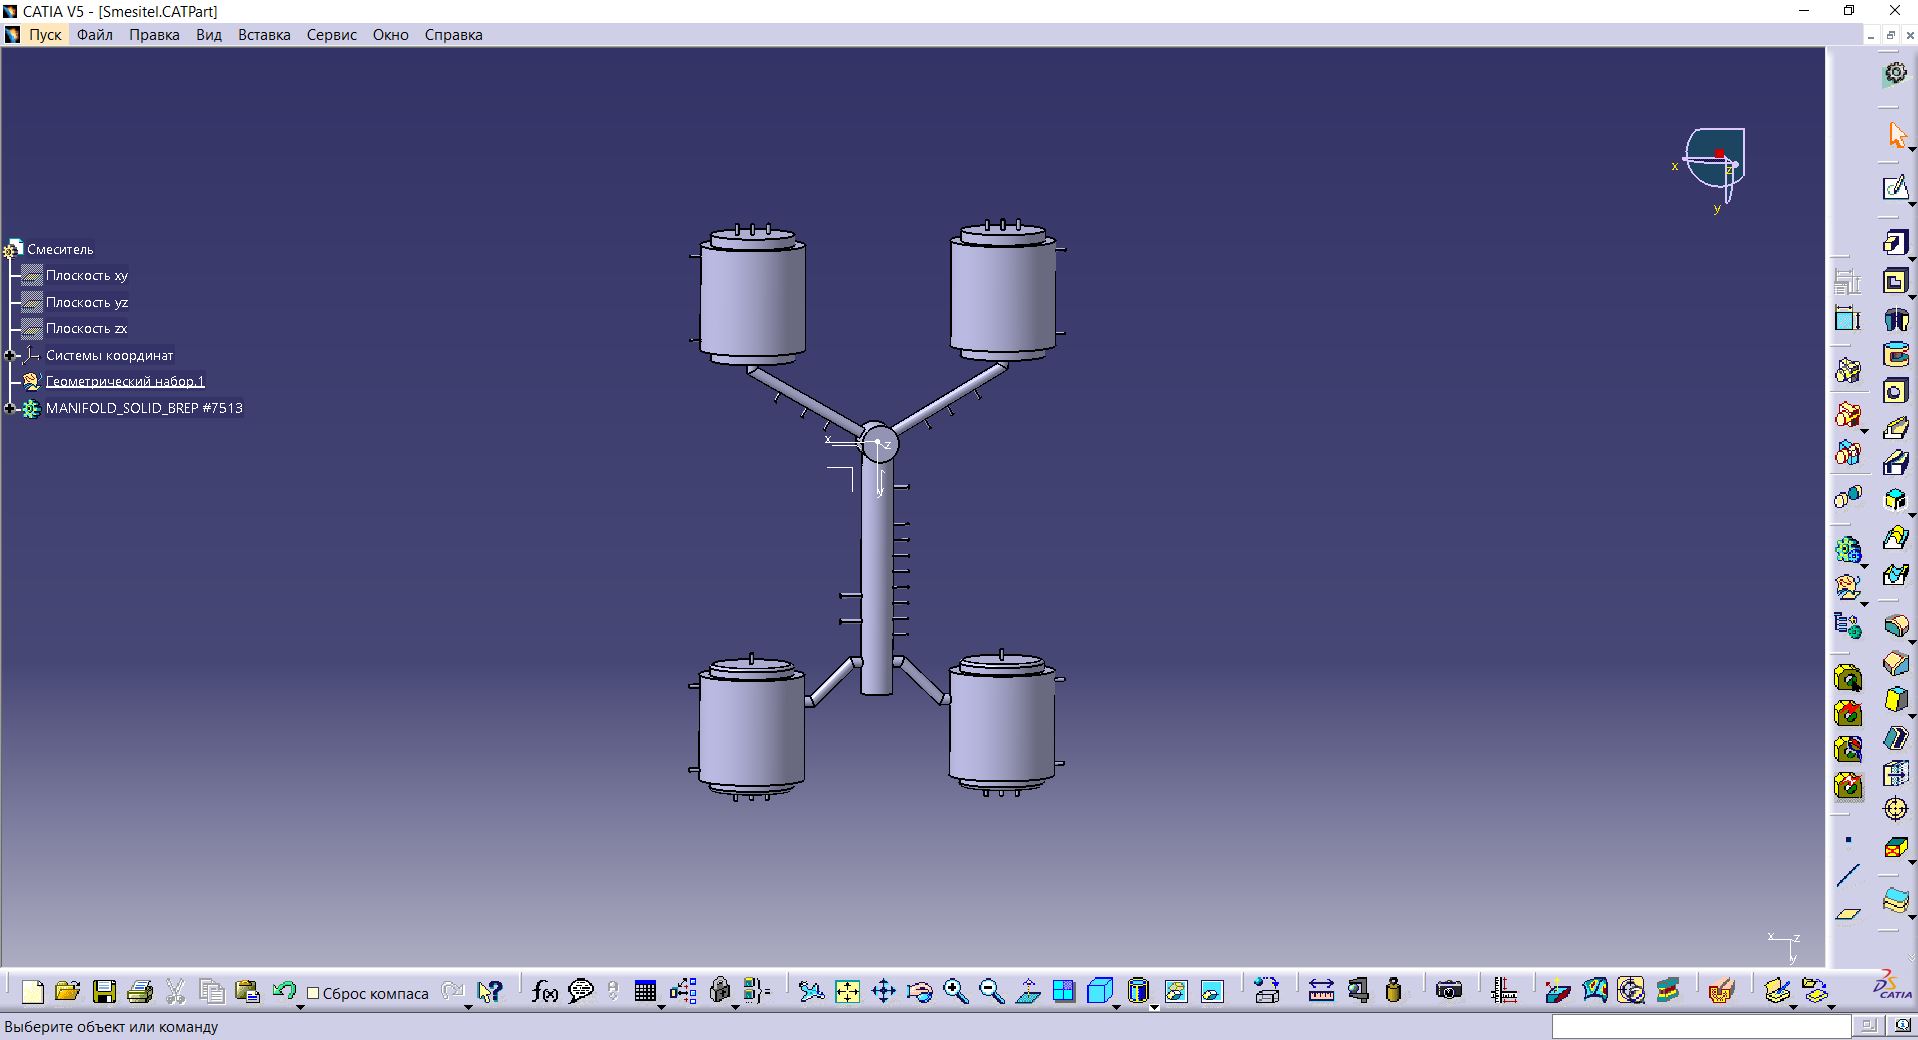The image size is (1918, 1040).
Task: Click the Zoom Out magnifier icon
Action: (991, 991)
